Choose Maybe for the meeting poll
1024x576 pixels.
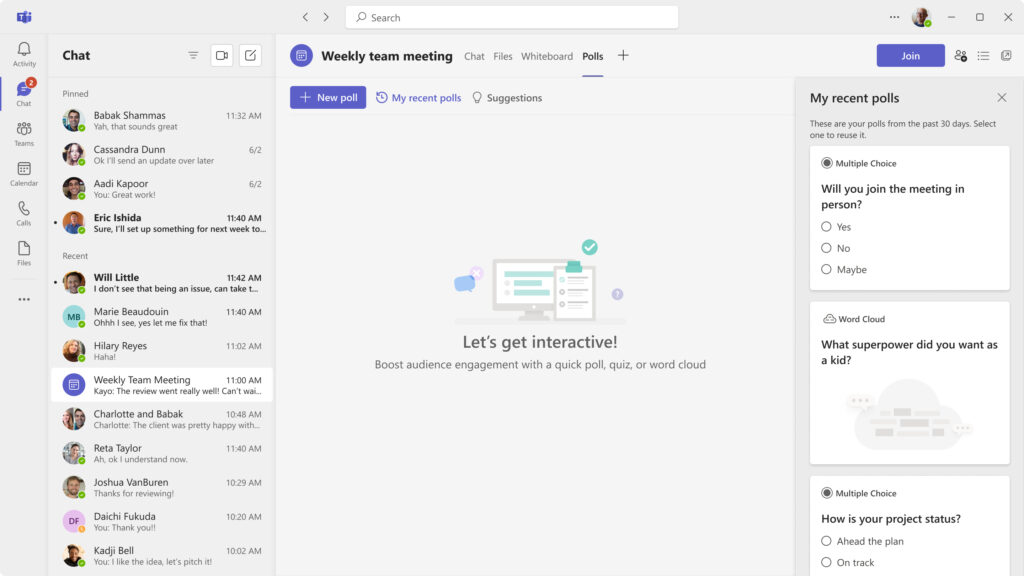(827, 269)
